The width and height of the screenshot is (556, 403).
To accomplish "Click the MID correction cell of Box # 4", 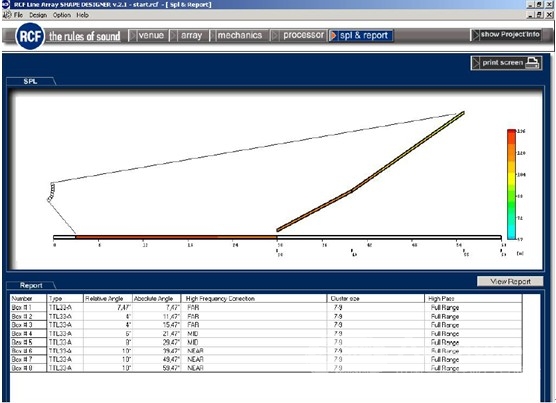I will tap(254, 334).
